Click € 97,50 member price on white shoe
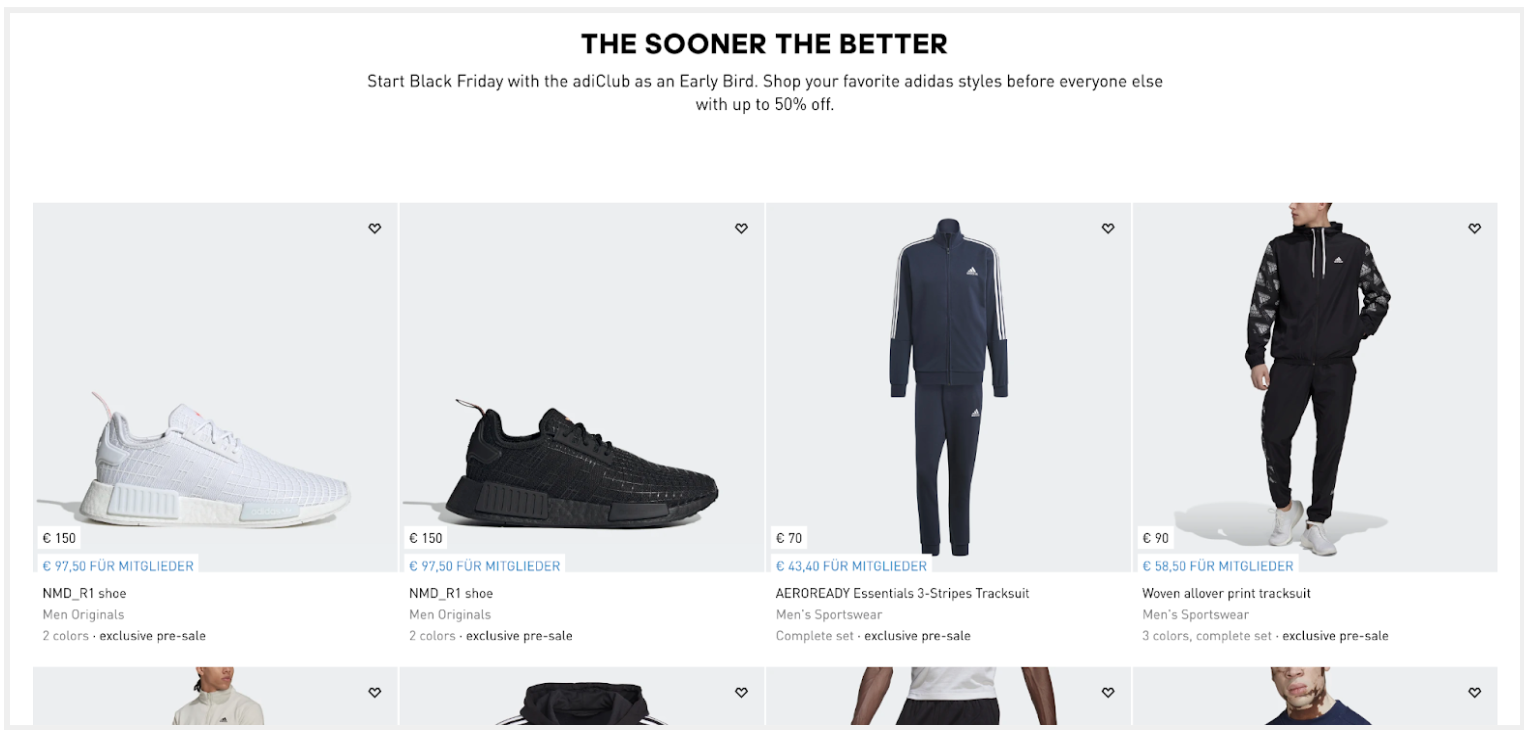This screenshot has width=1524, height=730. (x=118, y=566)
